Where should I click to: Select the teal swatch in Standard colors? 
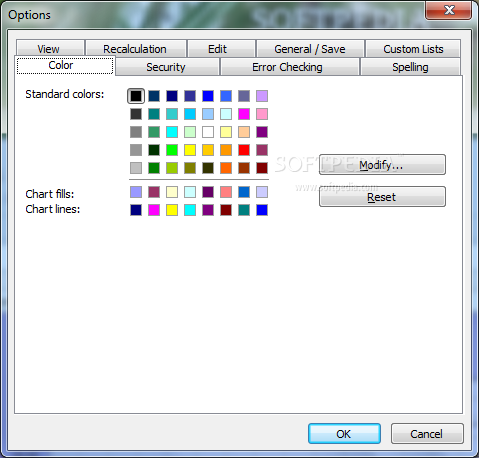coord(154,114)
